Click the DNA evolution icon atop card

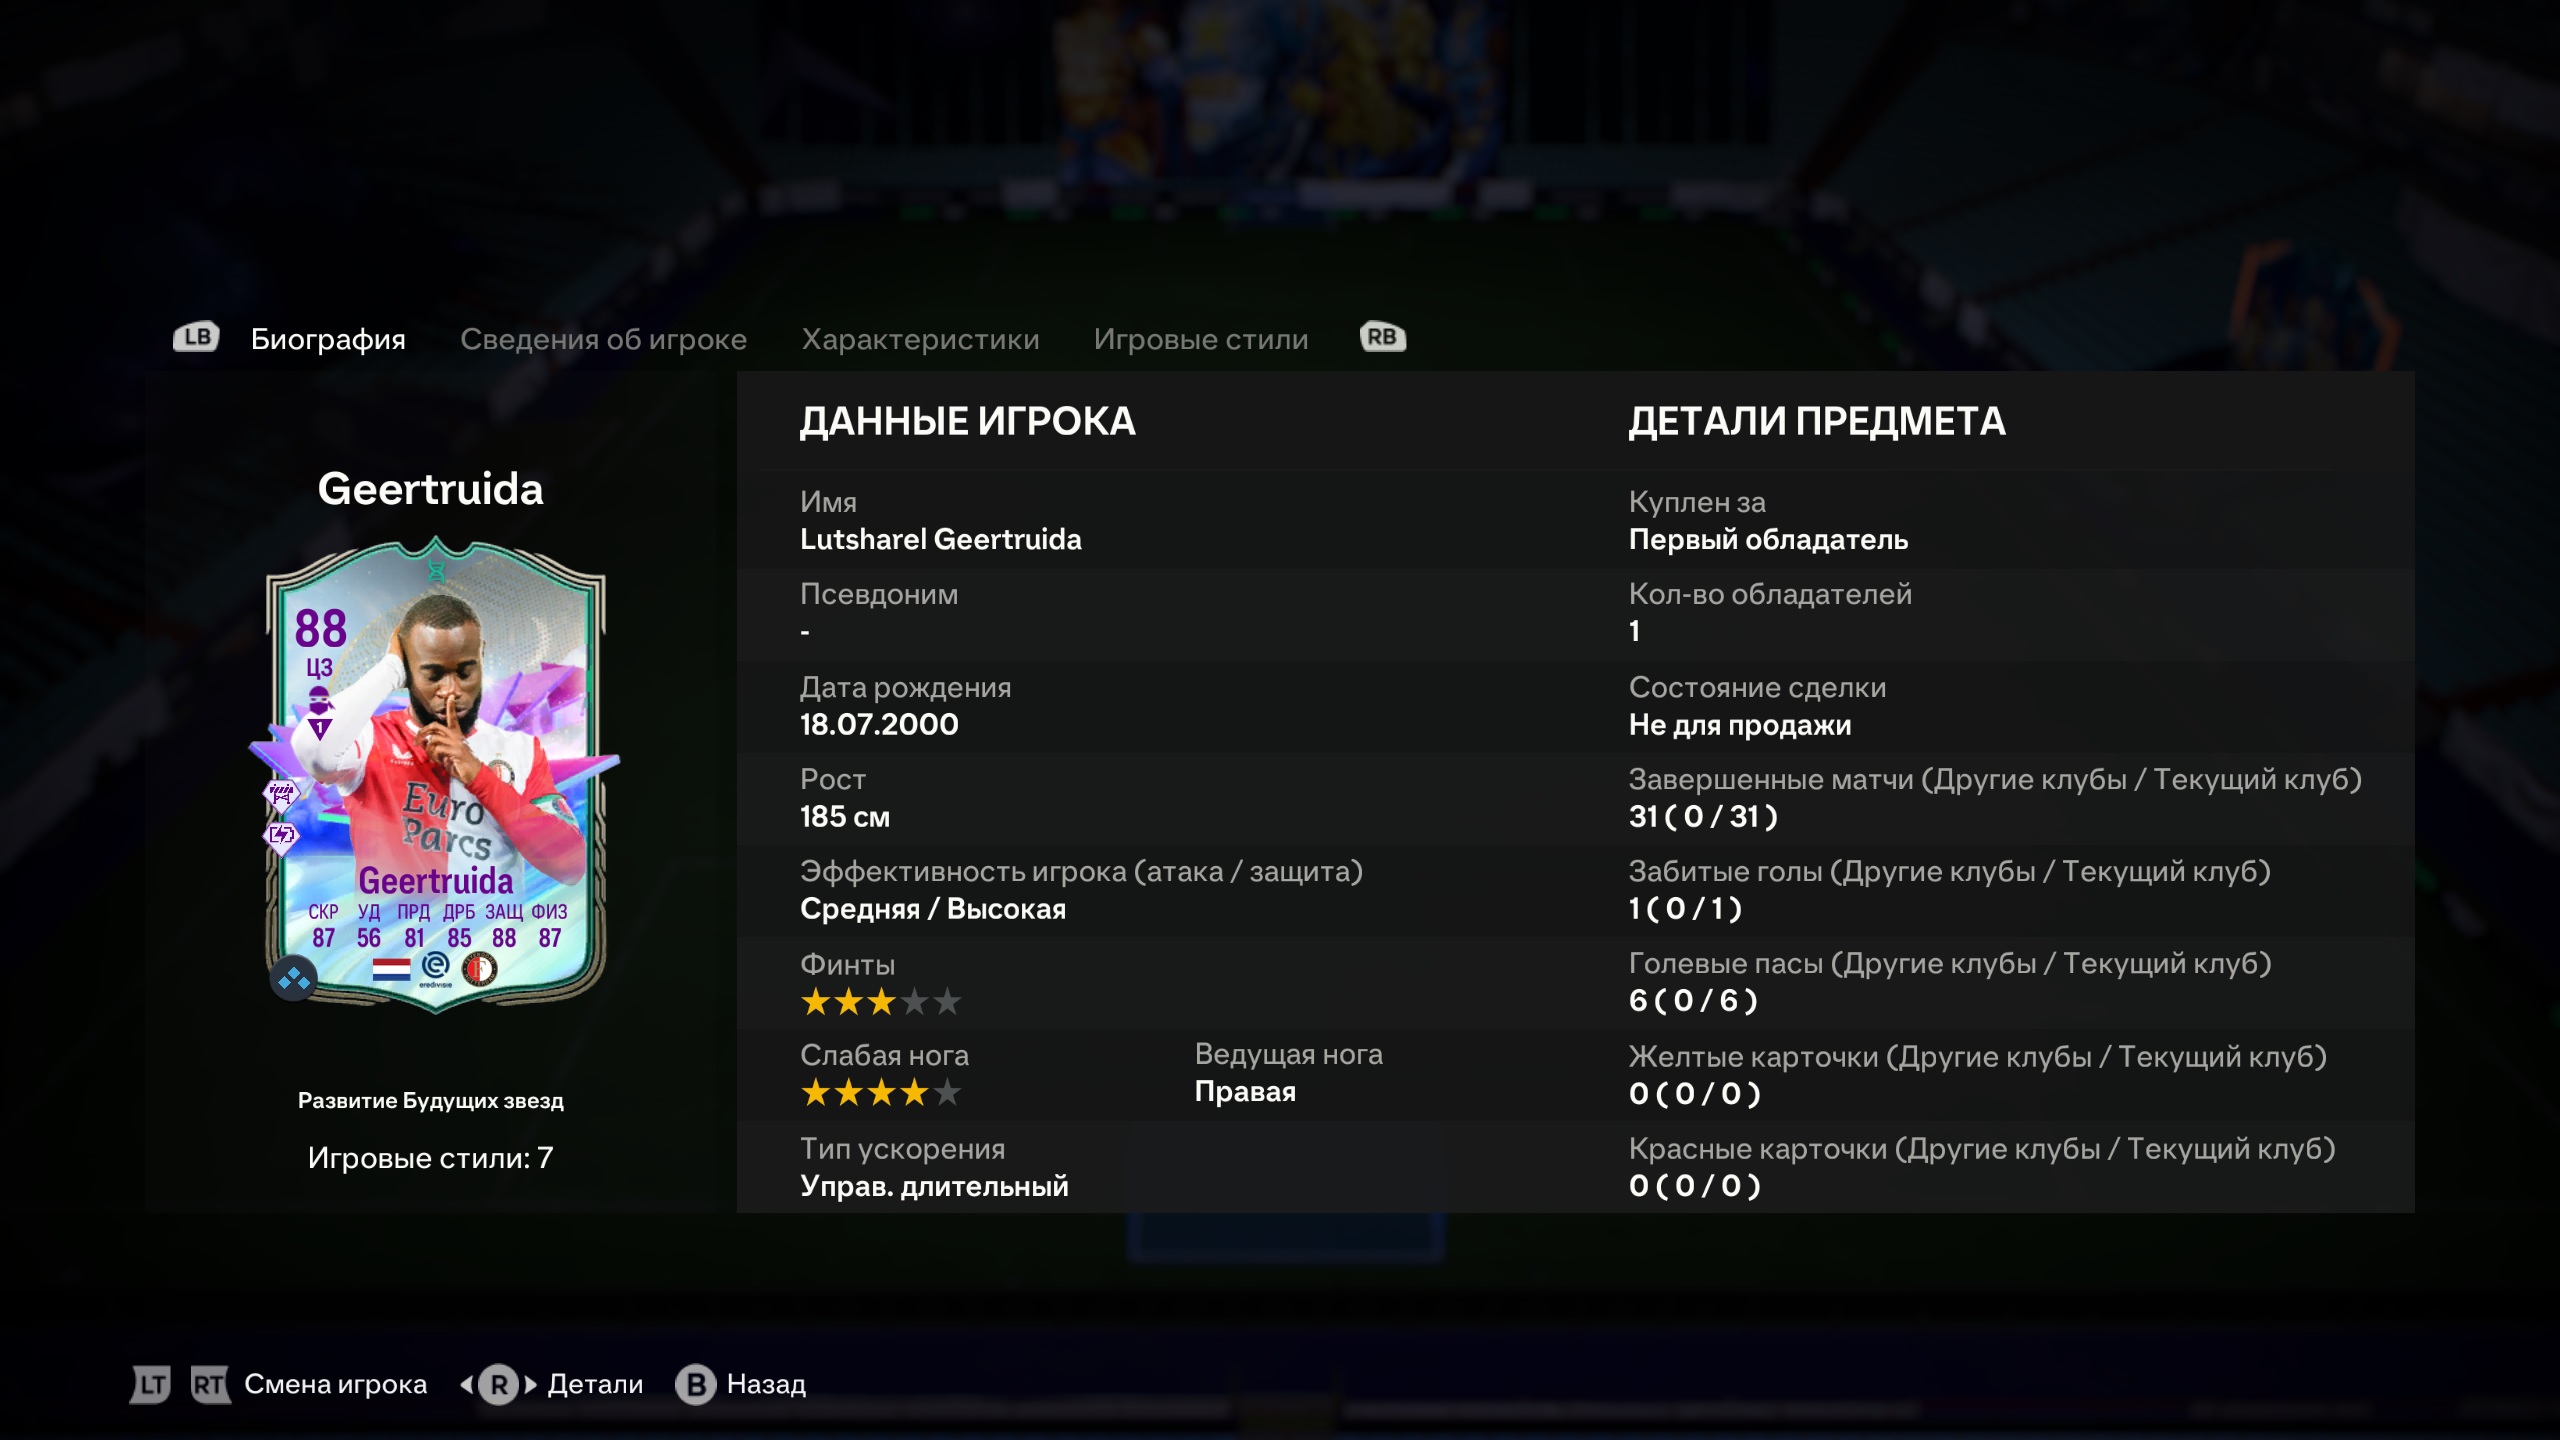[436, 572]
